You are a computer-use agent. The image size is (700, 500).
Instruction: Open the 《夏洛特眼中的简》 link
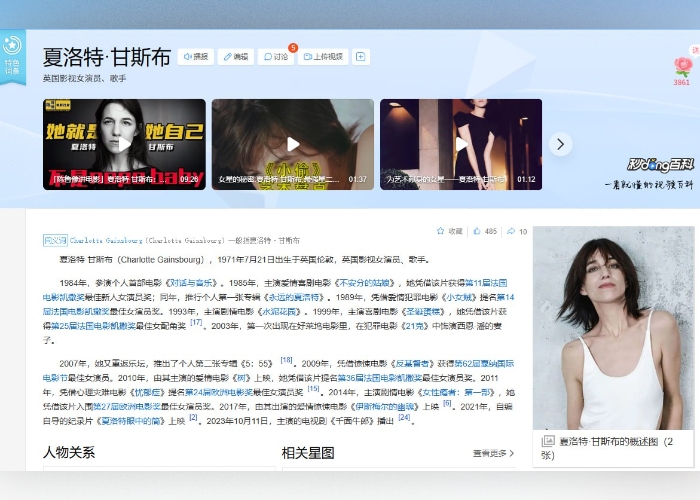(130, 421)
